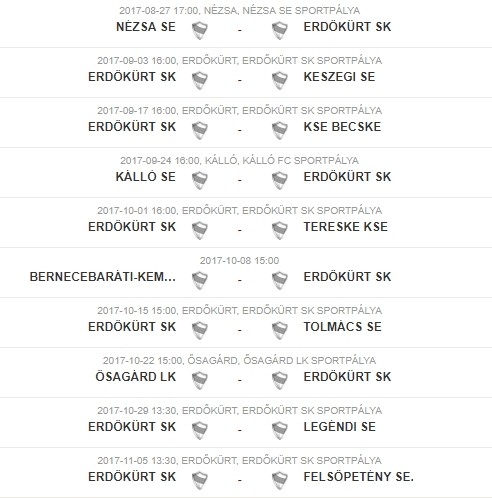The width and height of the screenshot is (492, 498).
Task: Click the Legéndi SE team crest icon
Action: click(x=280, y=430)
